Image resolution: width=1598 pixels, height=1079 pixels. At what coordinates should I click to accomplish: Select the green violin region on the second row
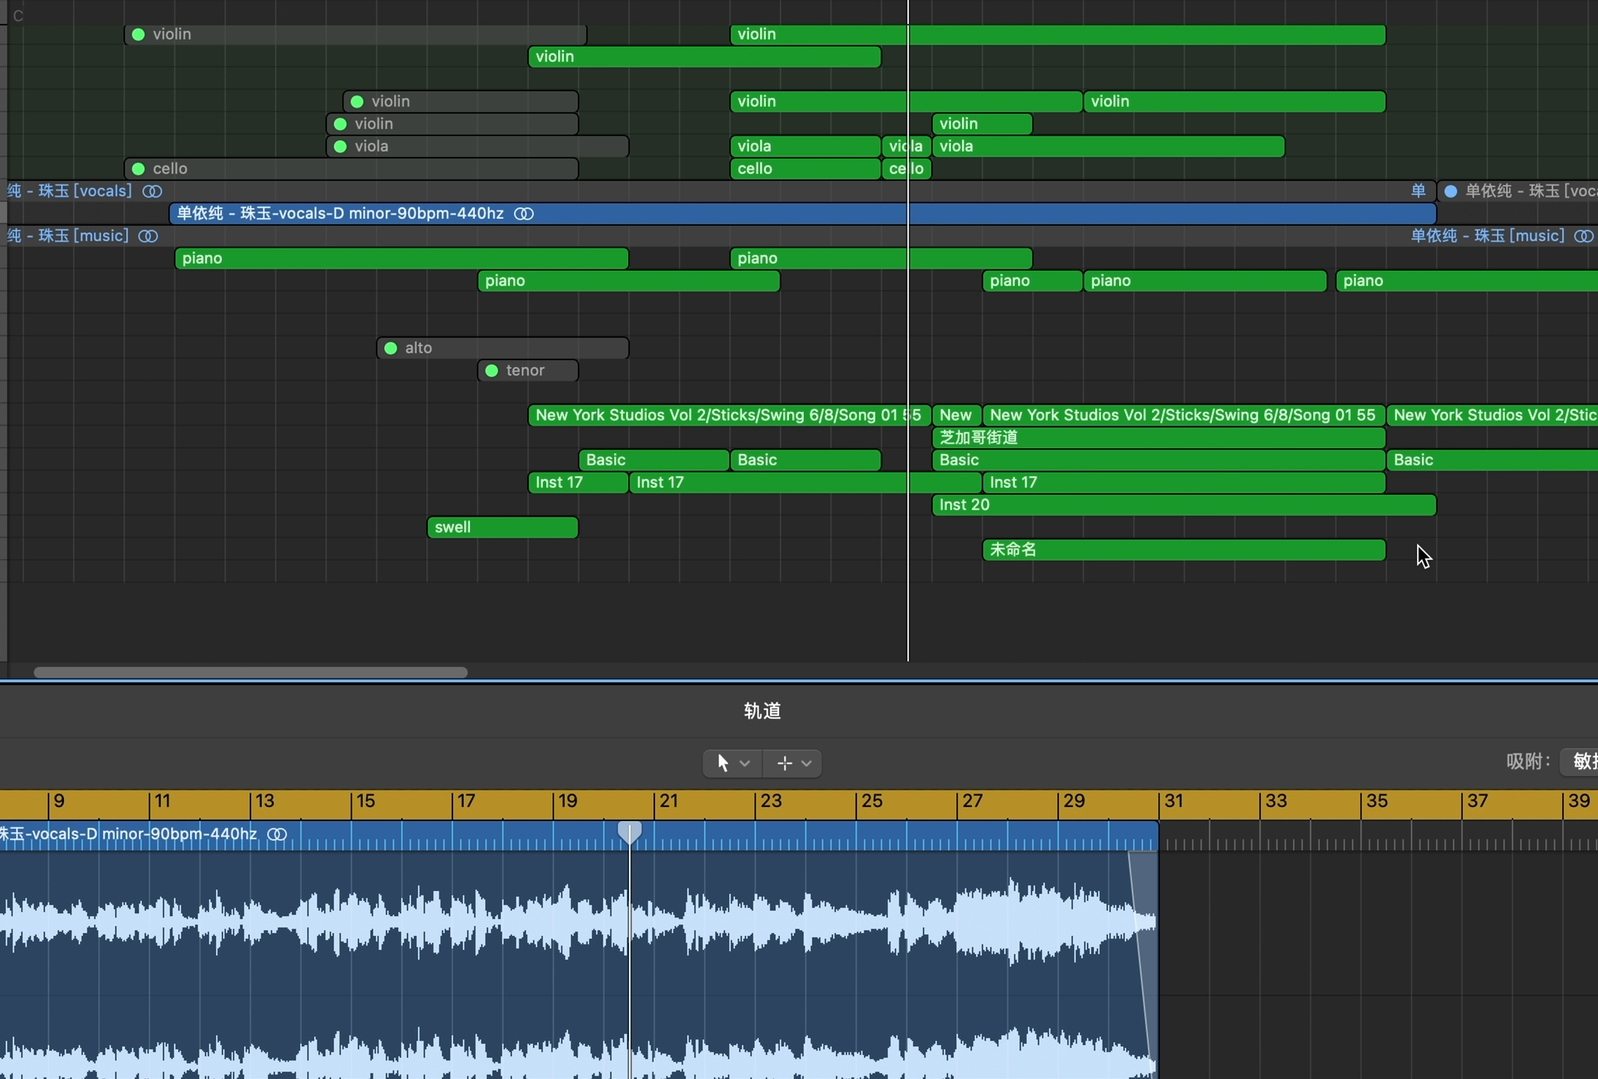point(705,57)
